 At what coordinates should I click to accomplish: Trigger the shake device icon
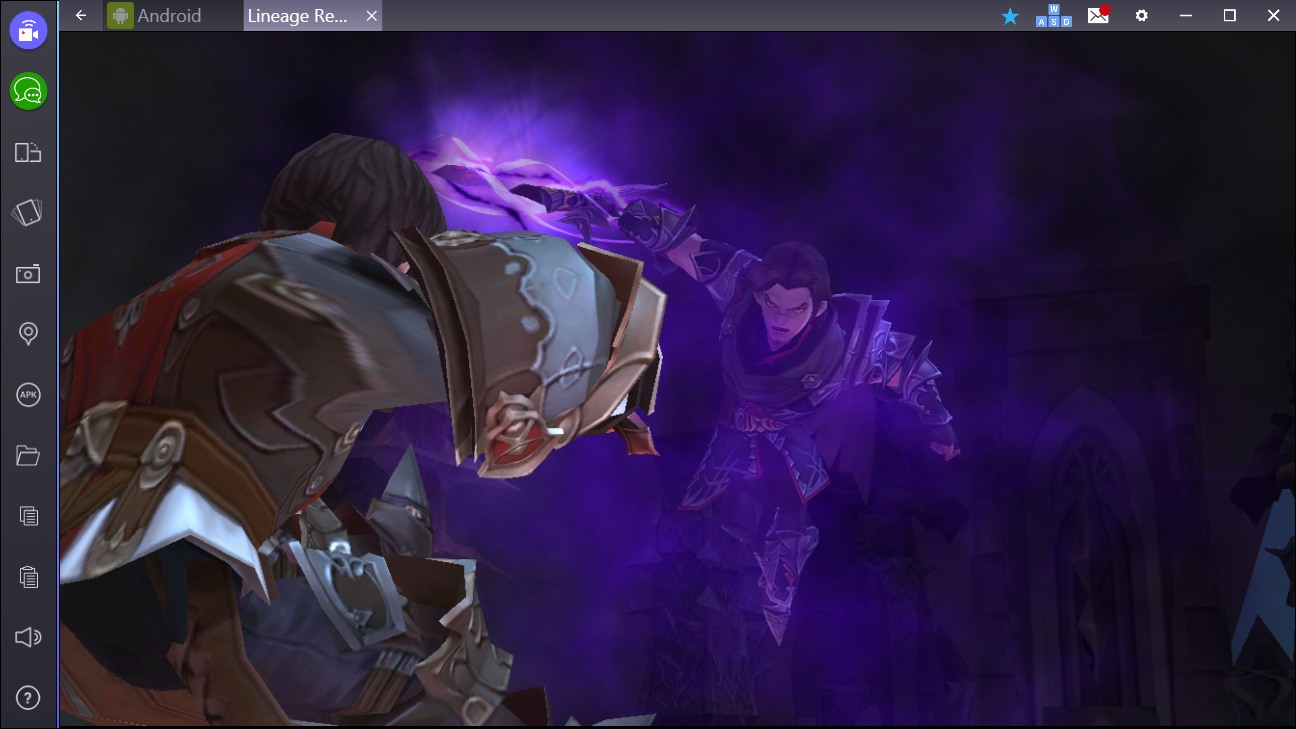28,212
